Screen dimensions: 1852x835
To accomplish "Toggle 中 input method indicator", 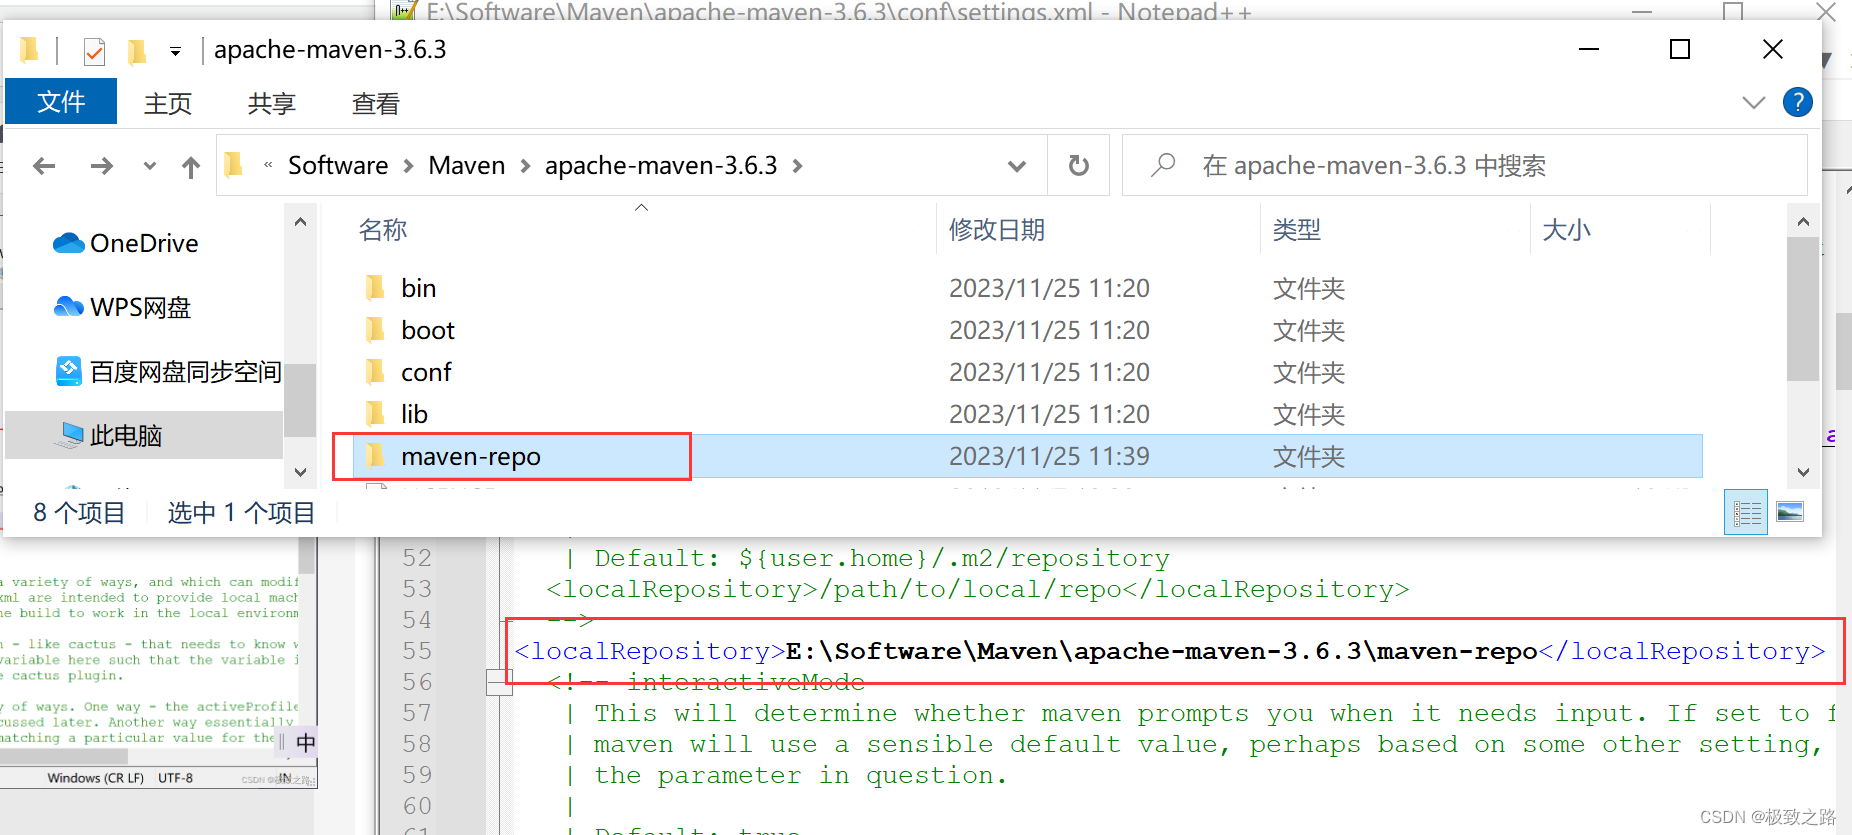I will pos(306,742).
